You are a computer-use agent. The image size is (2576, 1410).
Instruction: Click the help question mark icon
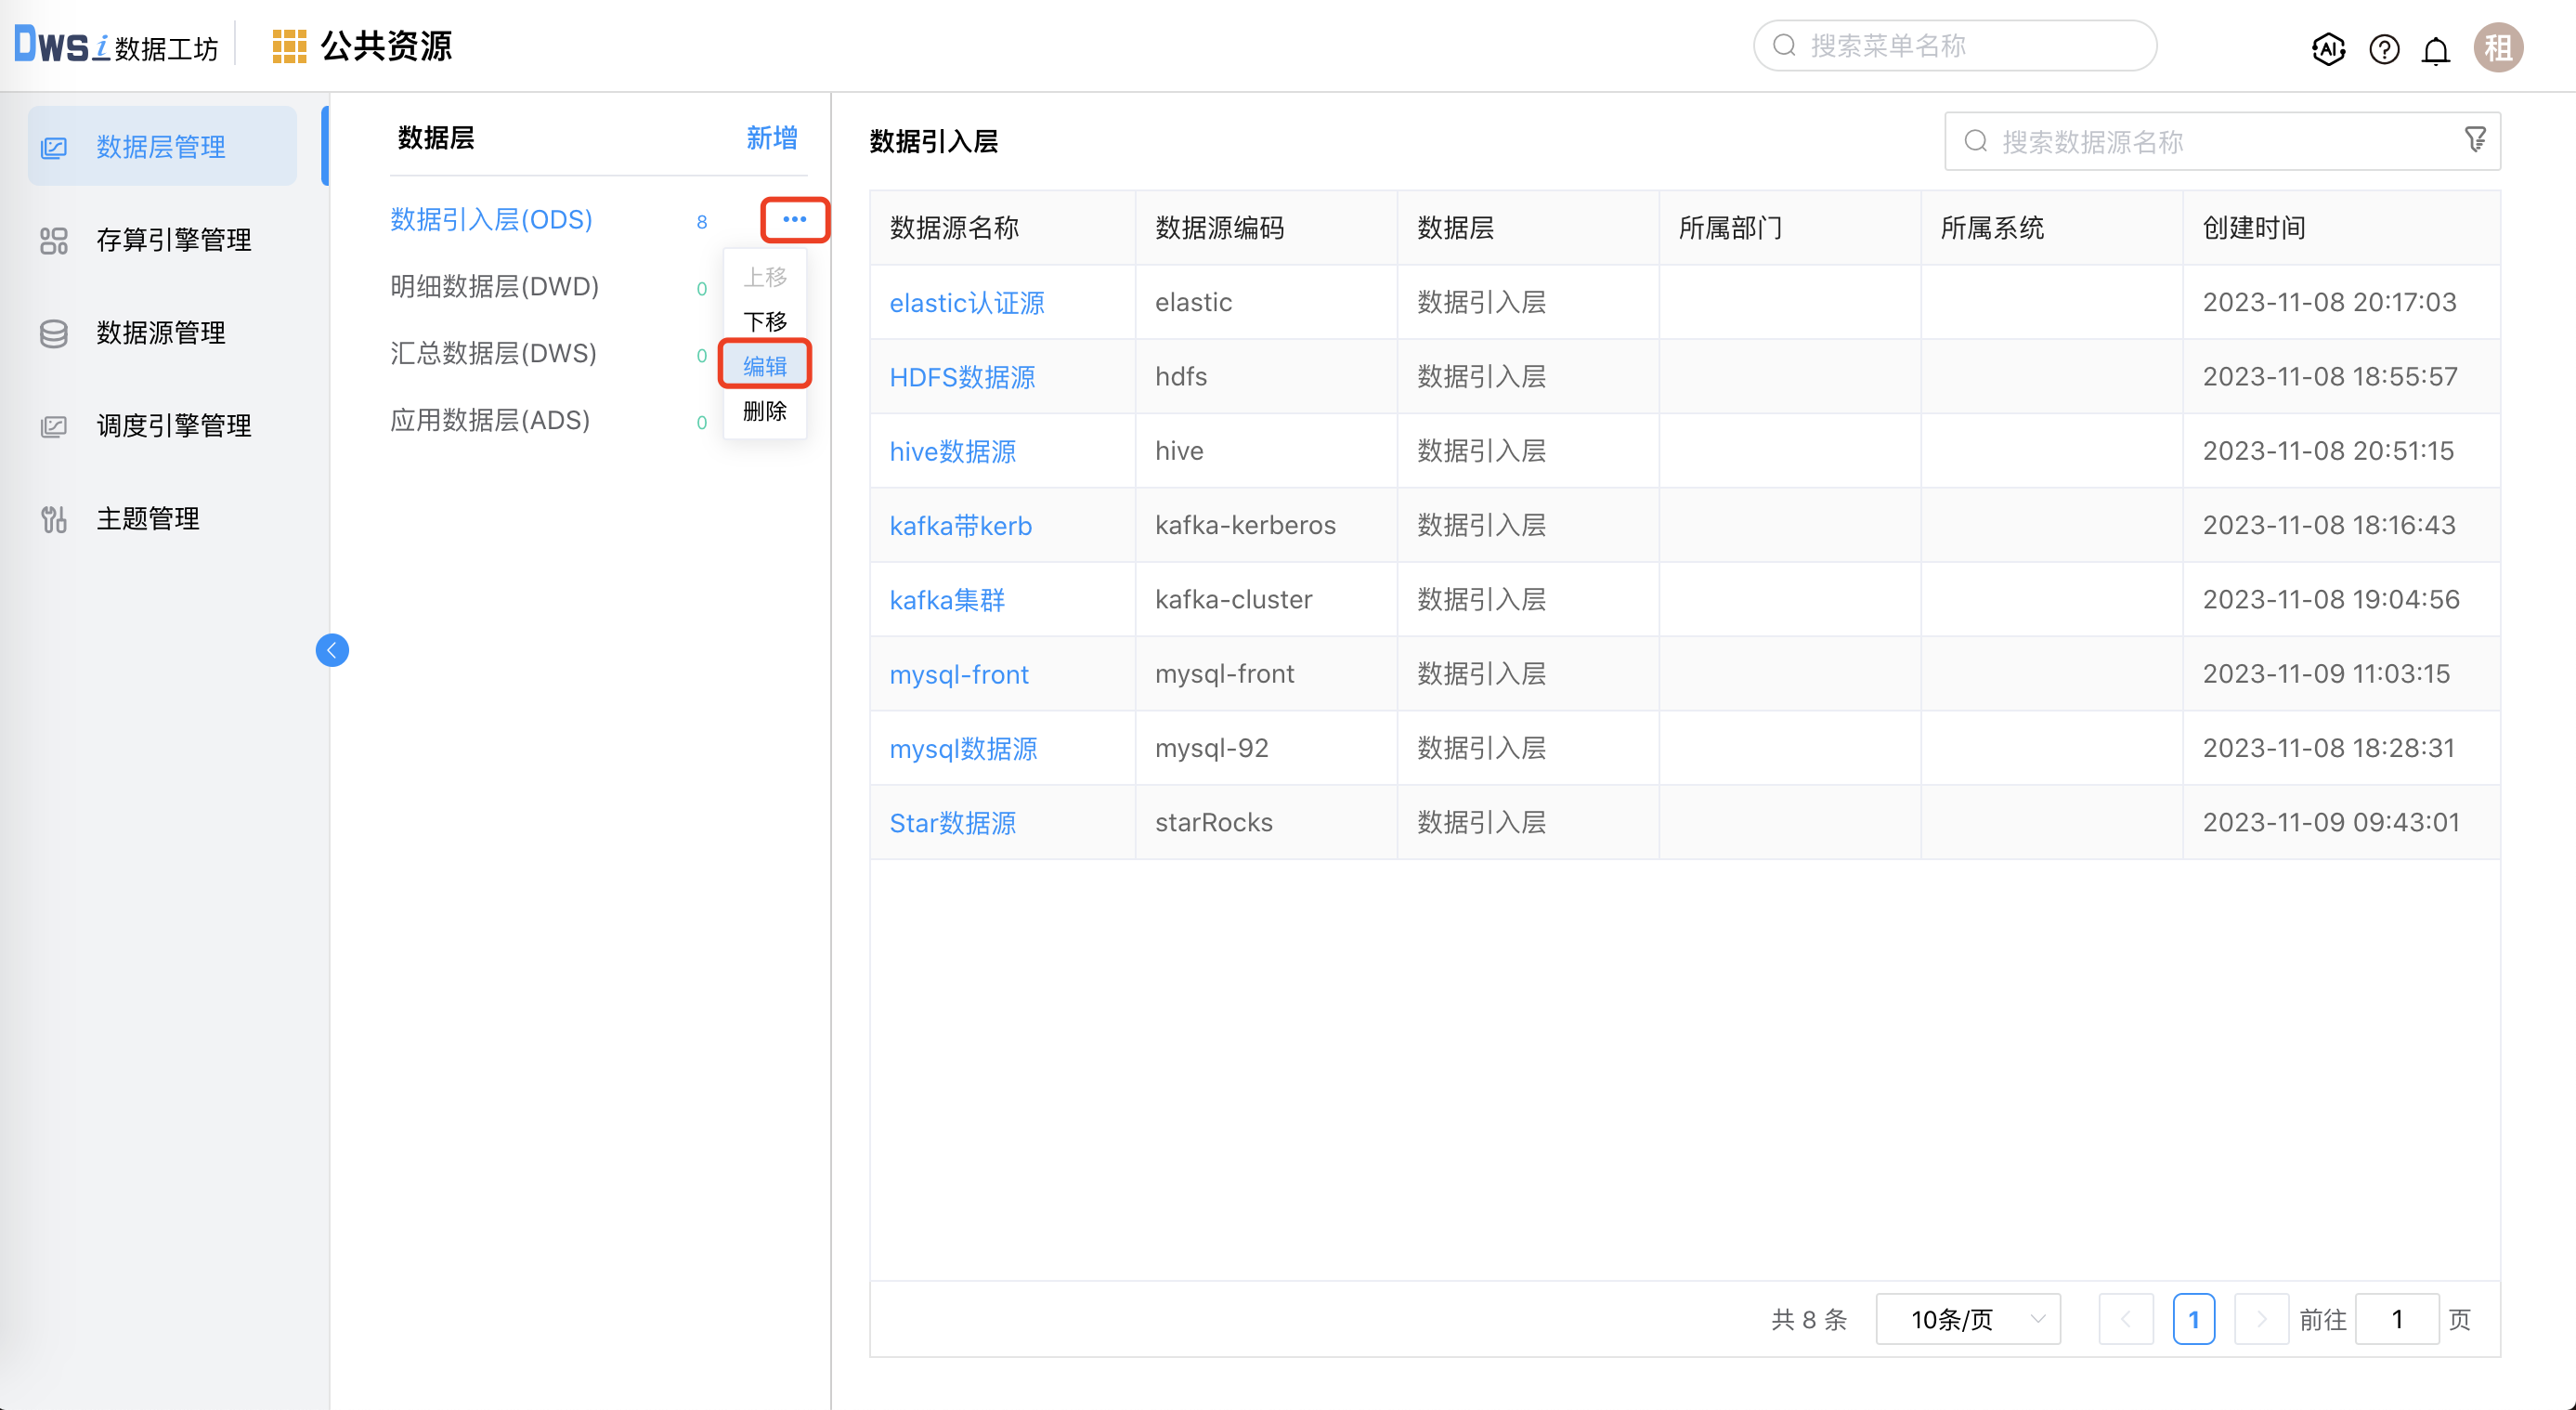(2384, 48)
